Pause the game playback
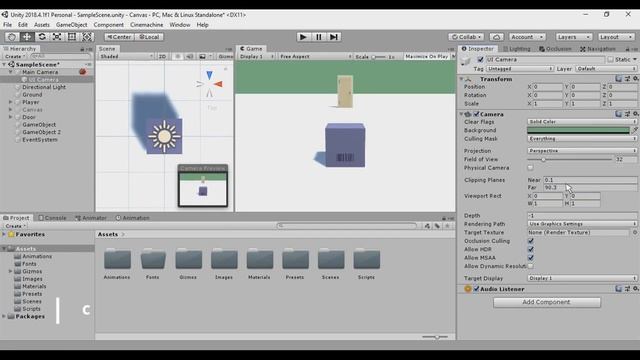This screenshot has height=360, width=640. [318, 37]
